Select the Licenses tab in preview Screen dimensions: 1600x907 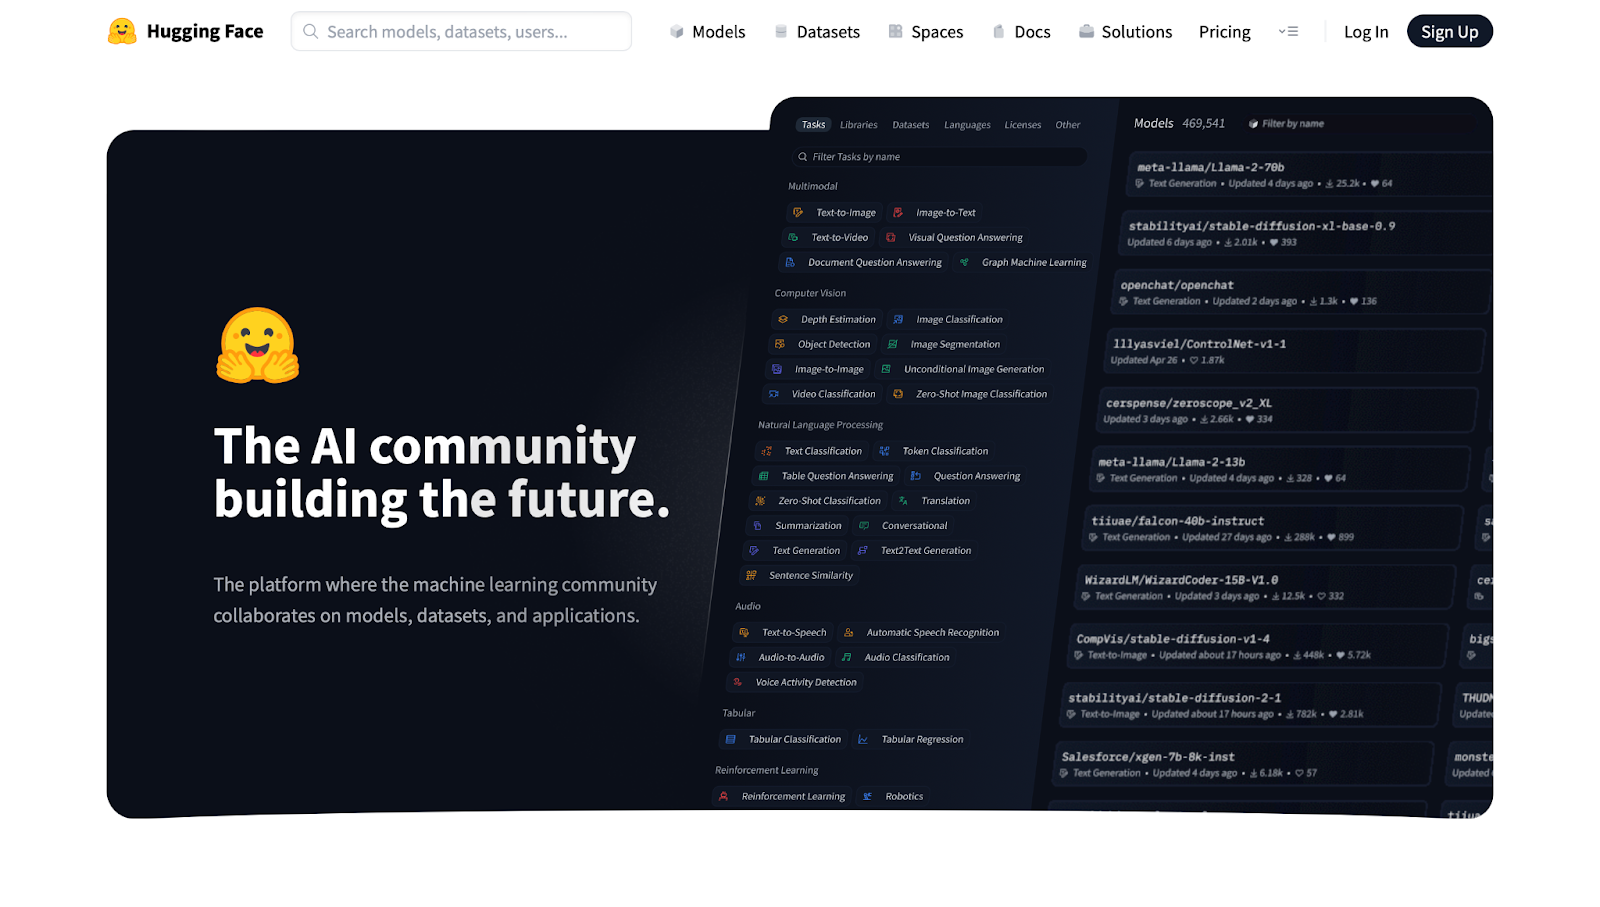pyautogui.click(x=1023, y=125)
